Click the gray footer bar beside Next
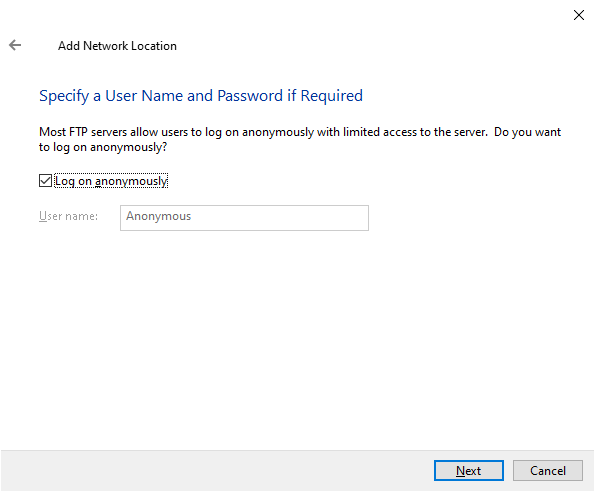Viewport: 595px width, 492px height. coord(216,470)
